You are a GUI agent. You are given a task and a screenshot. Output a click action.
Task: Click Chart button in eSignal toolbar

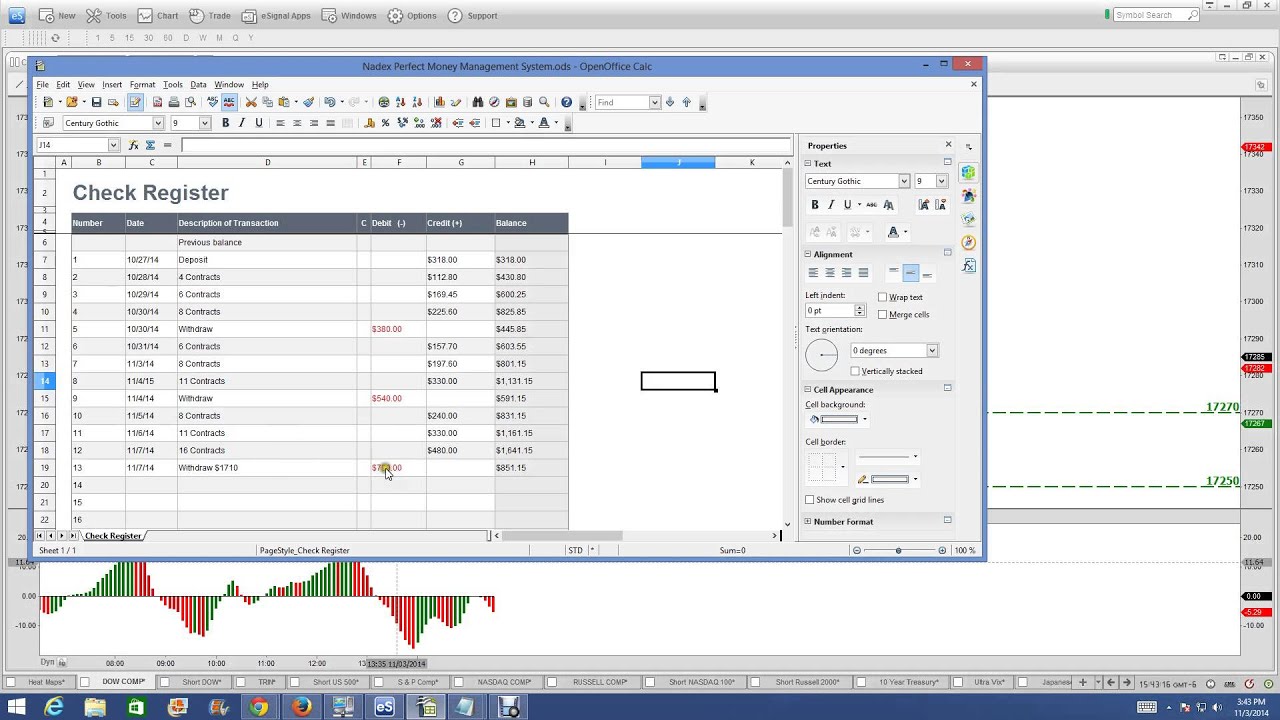click(157, 15)
